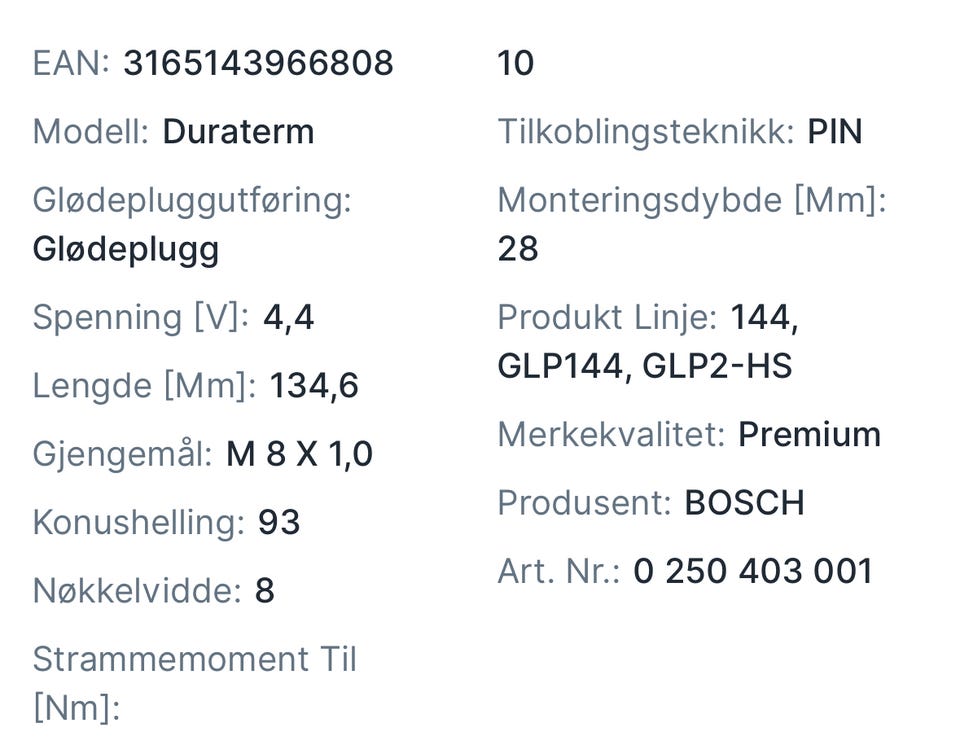Screen dimensions: 960x745
Task: Select the Lengde value 134,6
Action: click(x=314, y=385)
